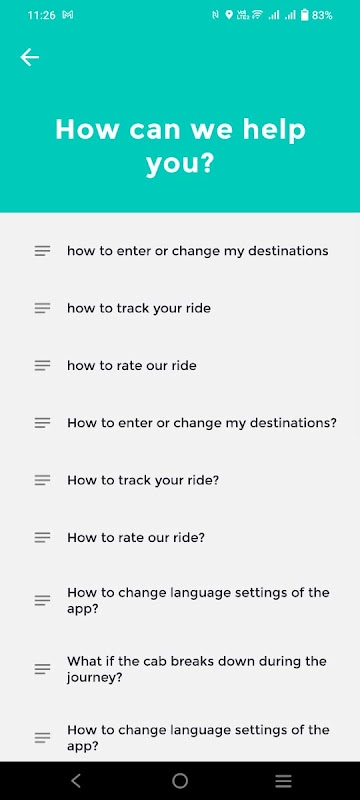This screenshot has height=800, width=360.
Task: Tap list icon beside 'What if the cab breaks down'
Action: point(42,669)
